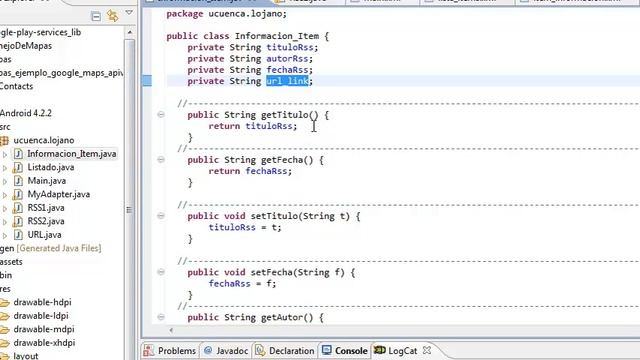The width and height of the screenshot is (640, 360).
Task: Click the autorRss field declaration
Action: tap(287, 59)
